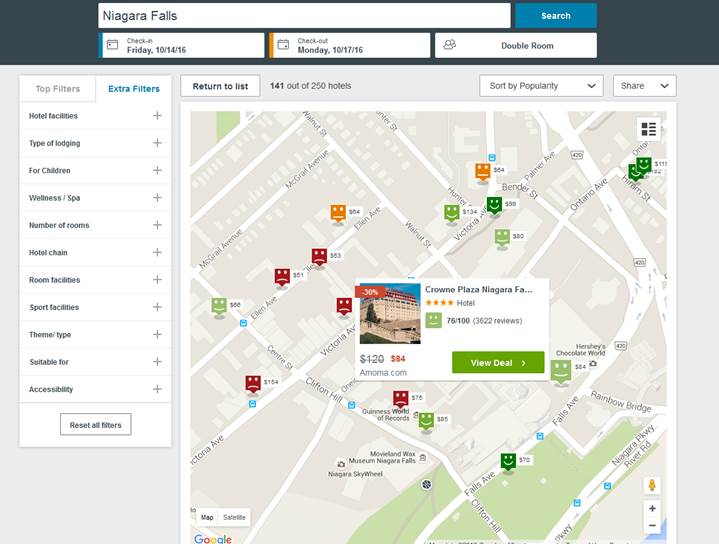
Task: Click the camera icon by Niagara SkyWheel
Action: tap(341, 464)
